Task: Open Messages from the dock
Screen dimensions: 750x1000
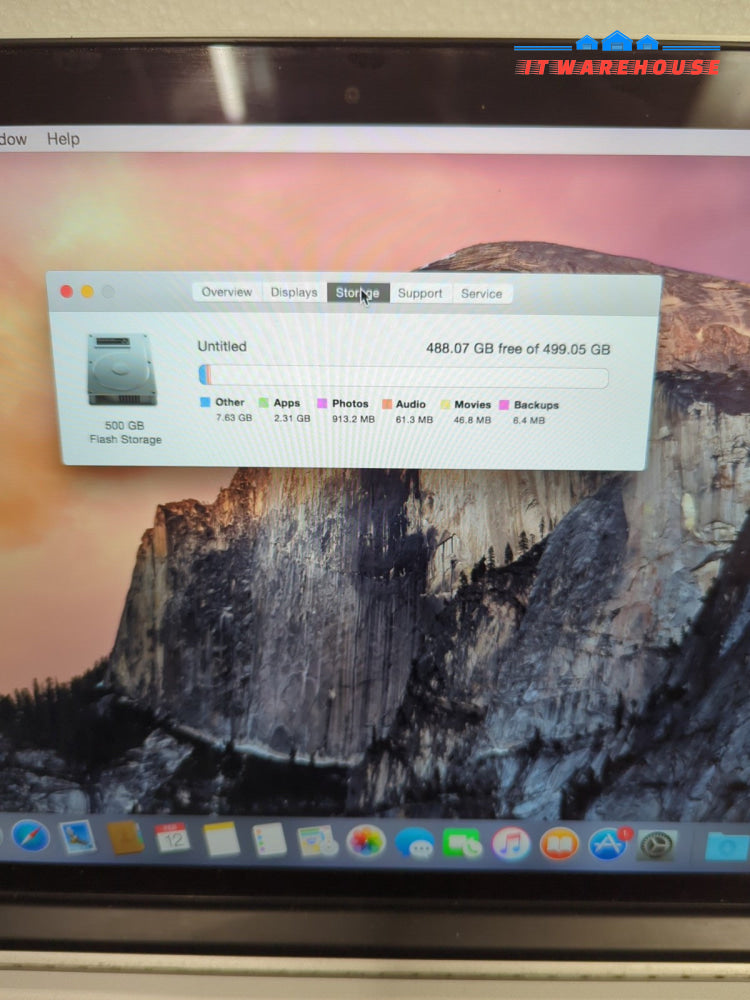Action: 414,843
